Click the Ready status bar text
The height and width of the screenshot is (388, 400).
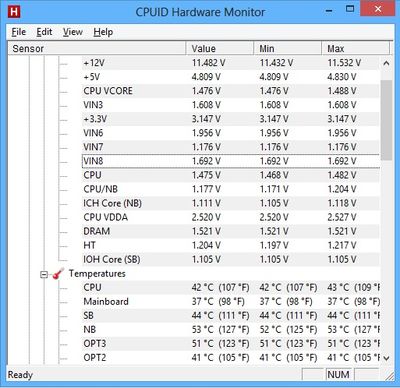click(20, 375)
